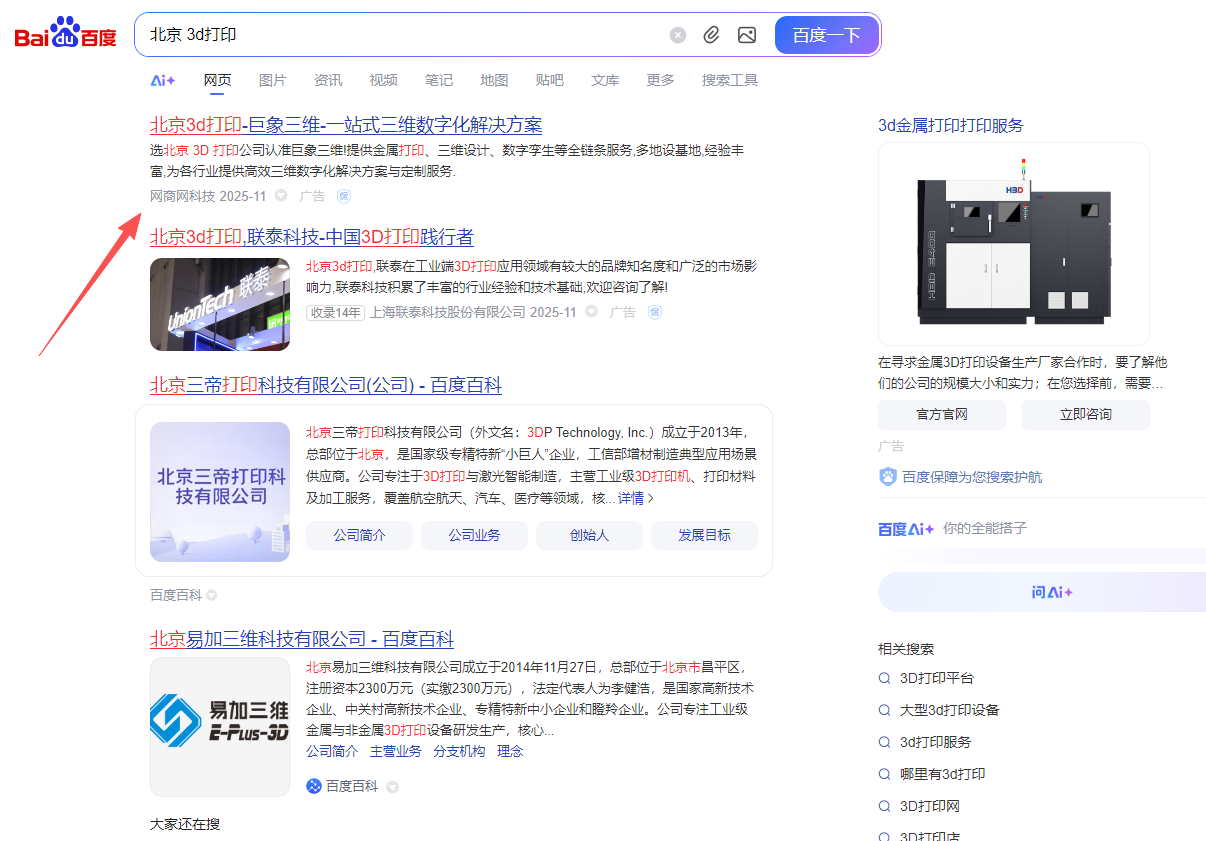Expand the dropdown arrow beside 网商网科技 2025-11

(281, 196)
